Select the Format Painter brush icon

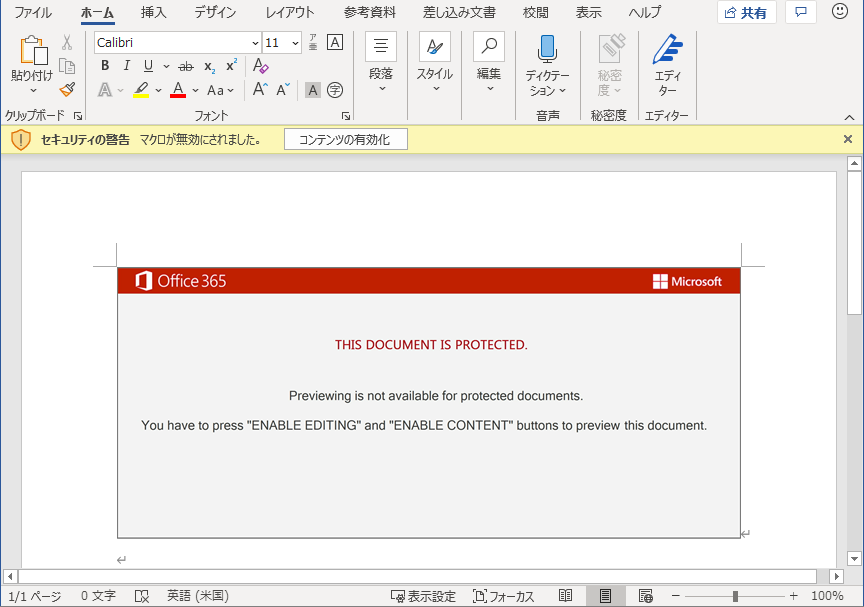67,90
